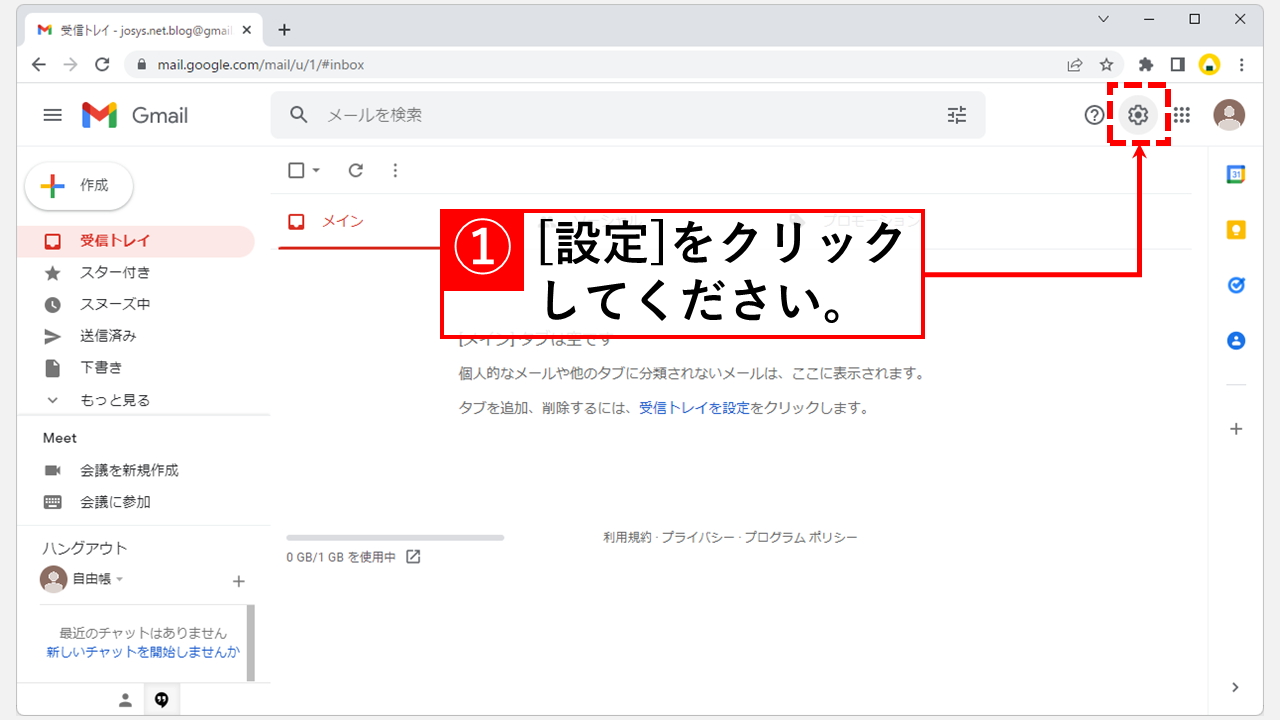Open Chrome tab search chevron
The height and width of the screenshot is (720, 1280).
(1104, 19)
